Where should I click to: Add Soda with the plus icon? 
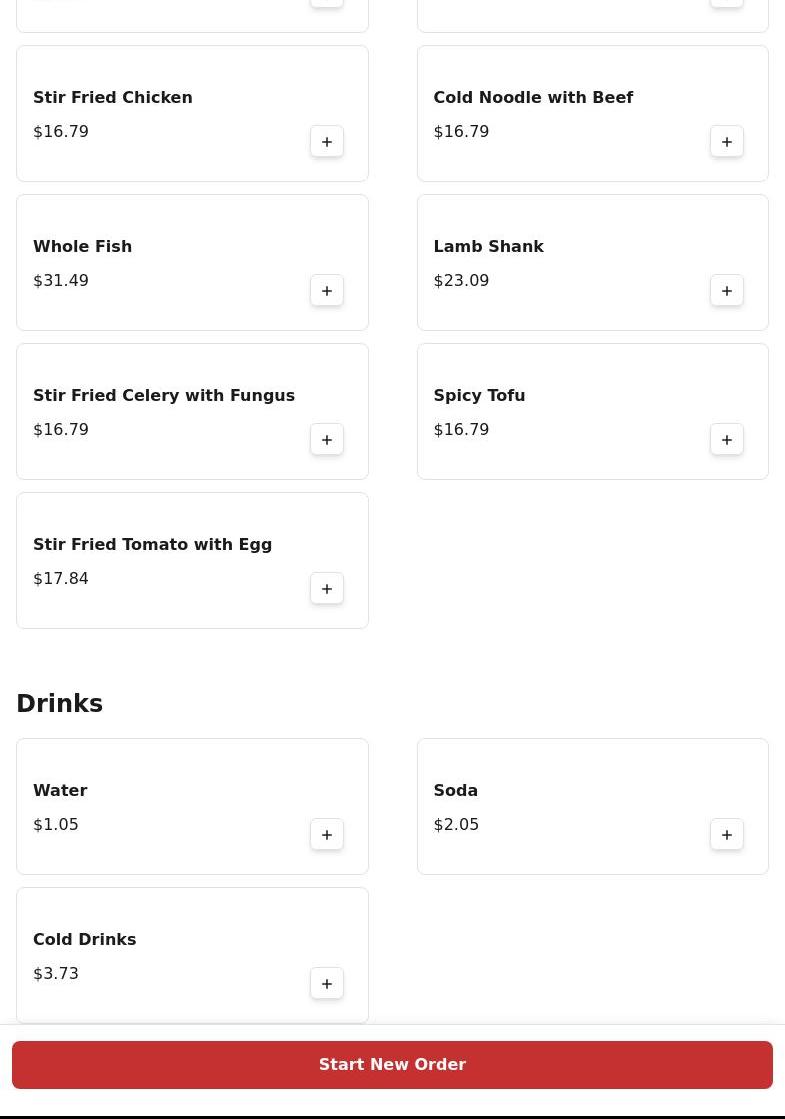click(727, 835)
